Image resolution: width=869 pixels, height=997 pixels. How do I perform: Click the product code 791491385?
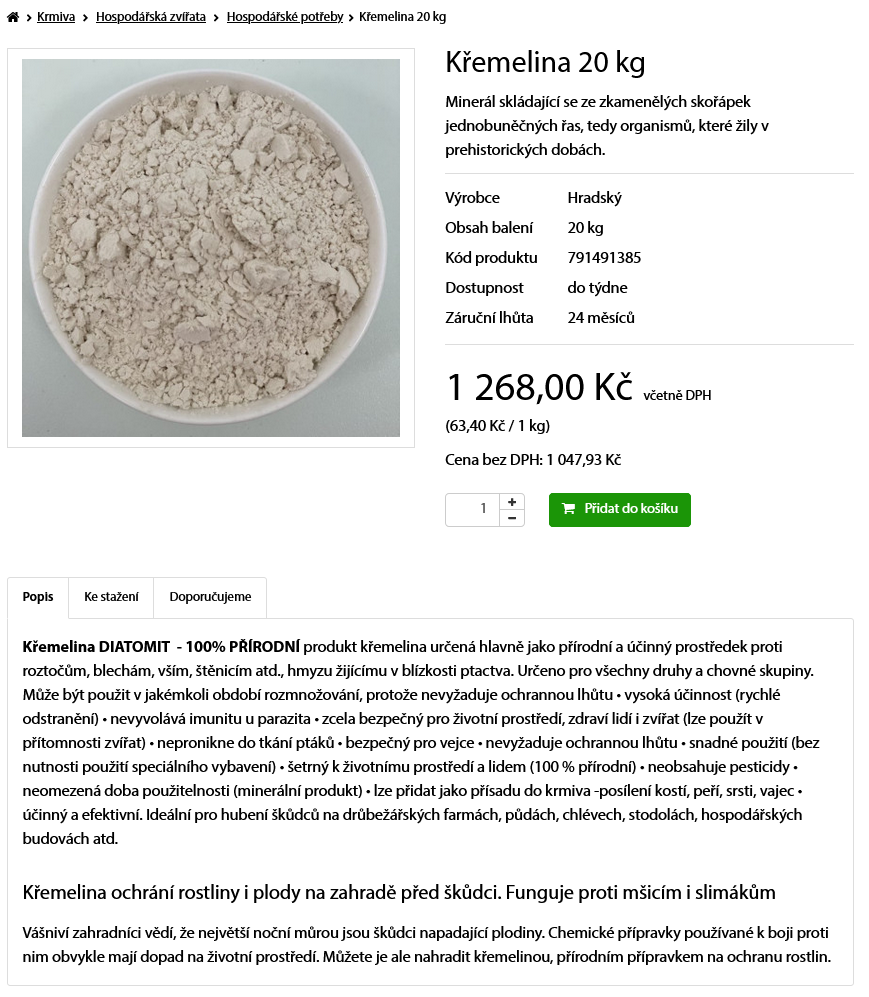tap(604, 258)
